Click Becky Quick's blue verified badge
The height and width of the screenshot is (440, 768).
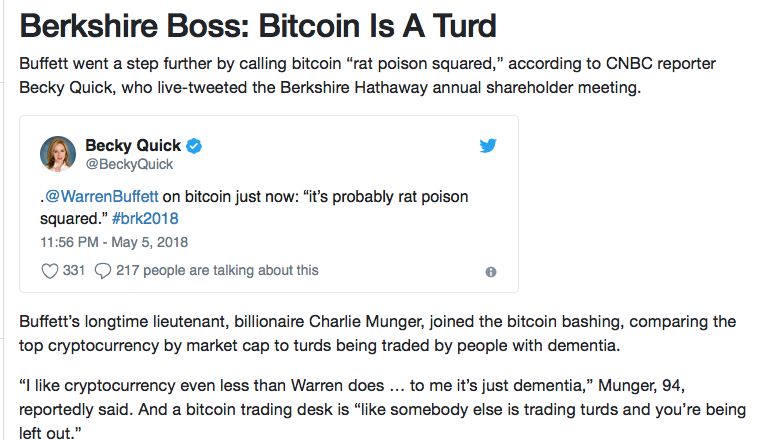click(x=194, y=146)
